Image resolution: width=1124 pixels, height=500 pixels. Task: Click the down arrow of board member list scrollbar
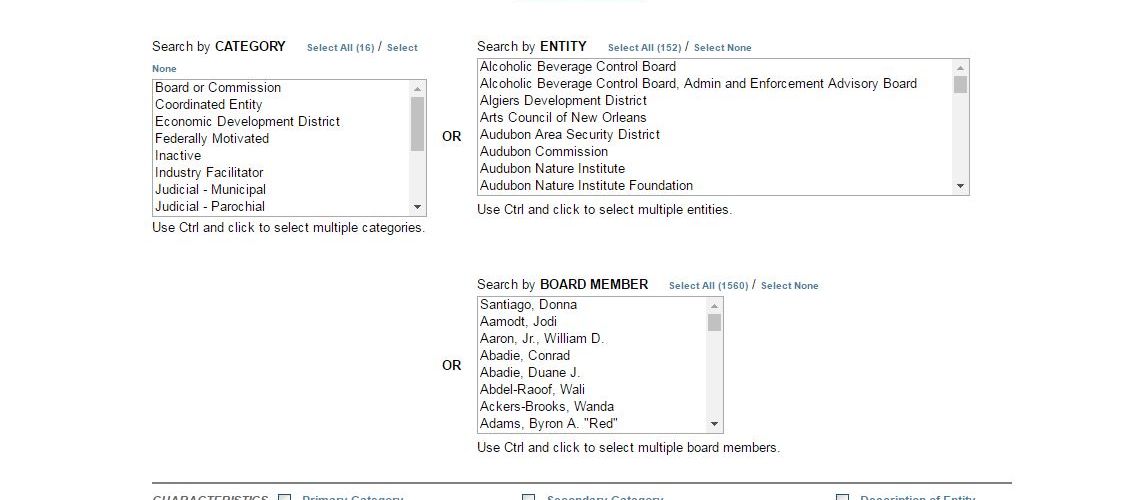pos(714,424)
